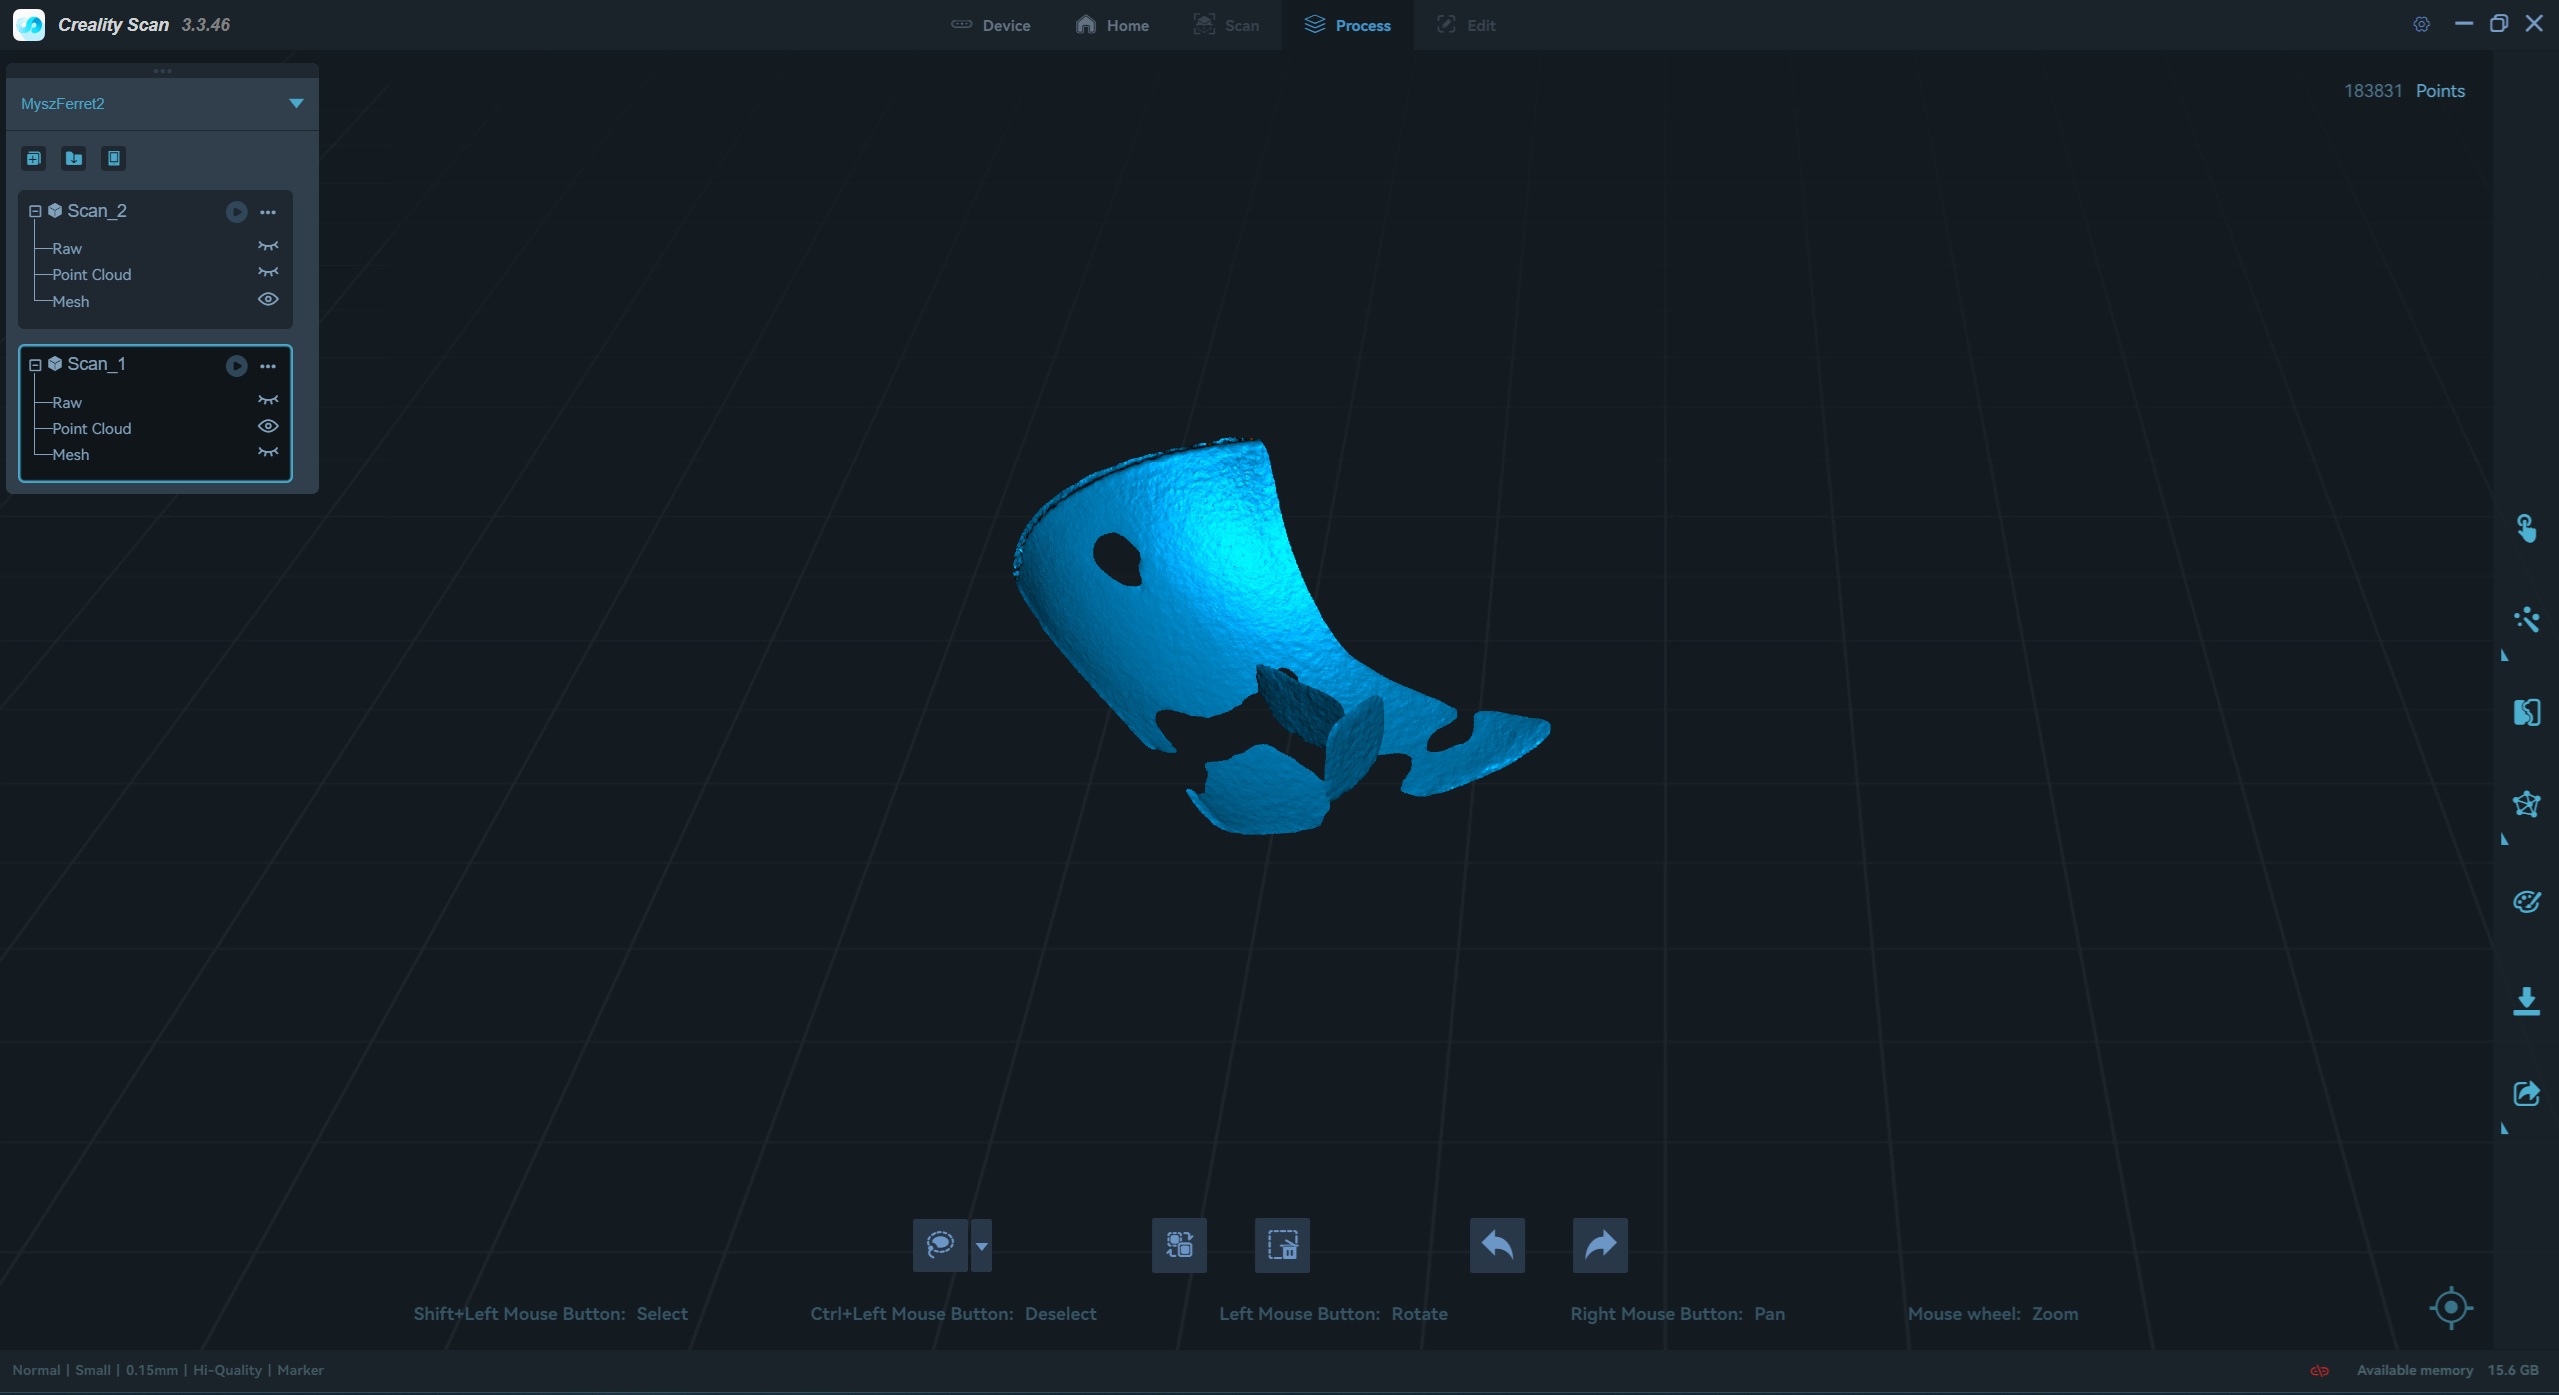
Task: Open the MyszFerret2 project dropdown
Action: [296, 104]
